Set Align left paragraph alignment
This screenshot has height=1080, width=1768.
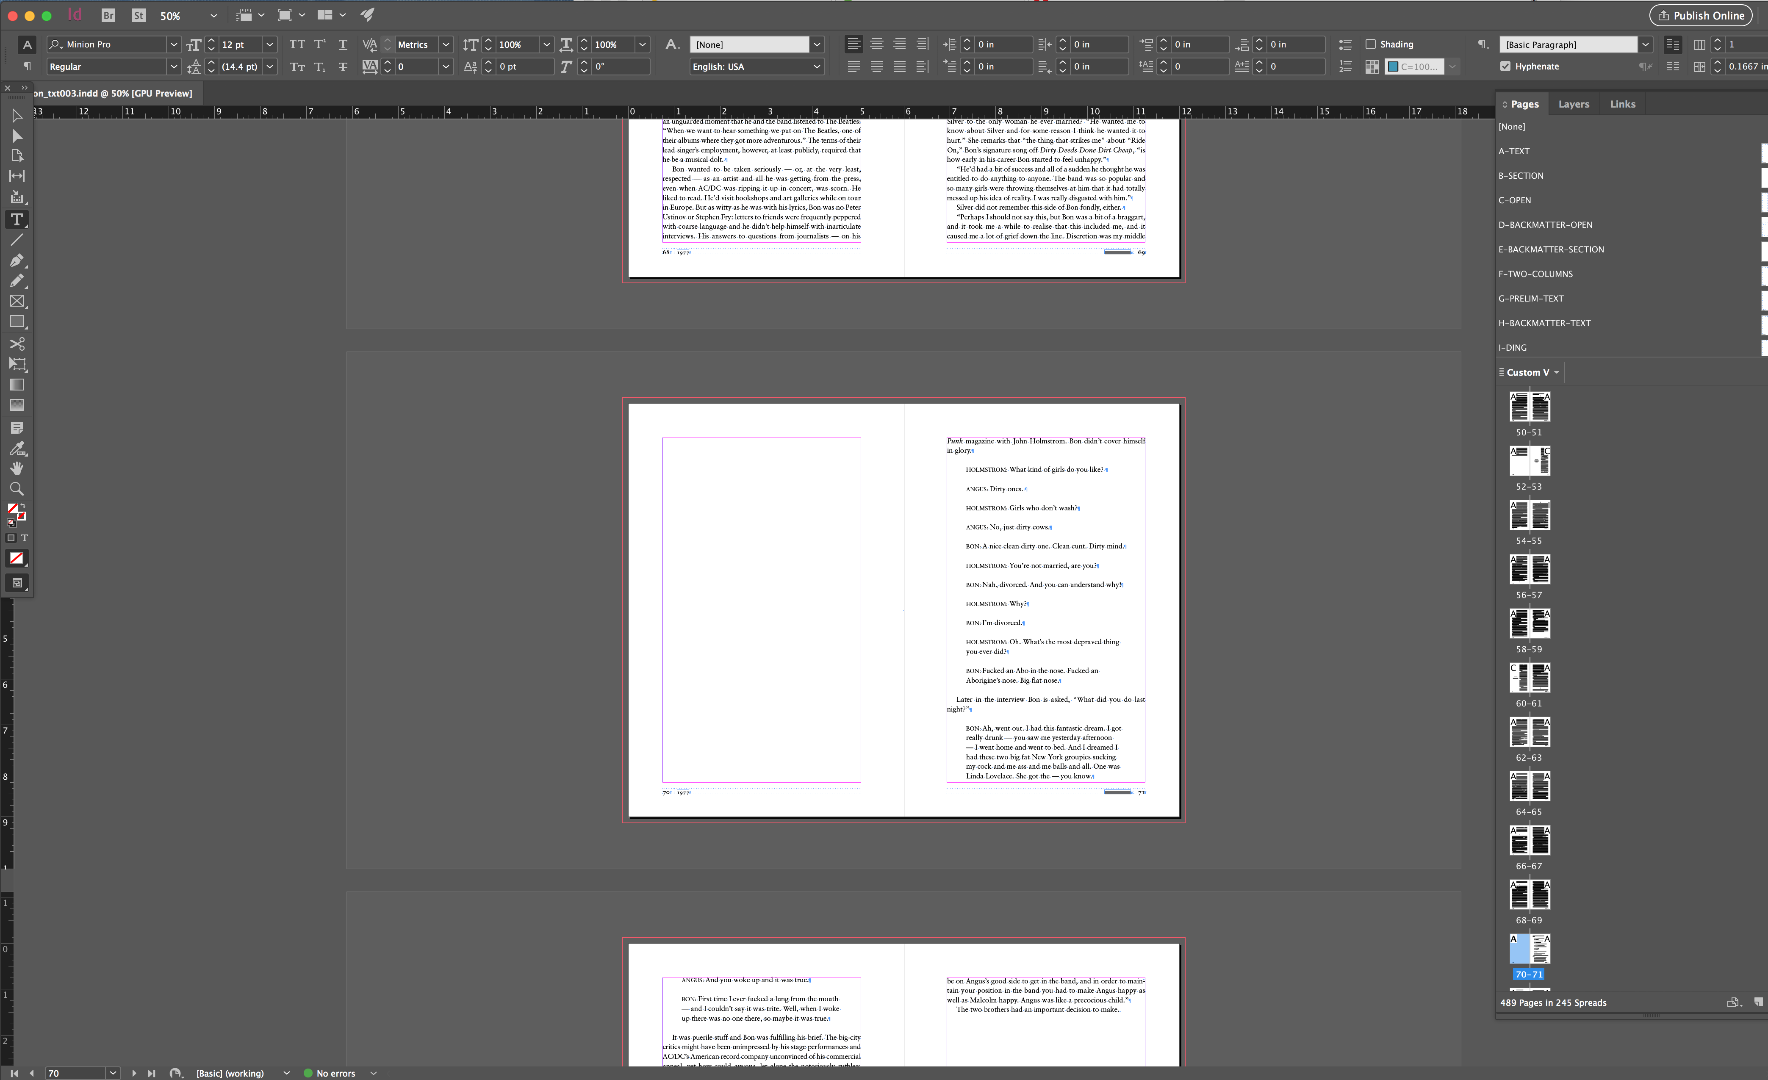[853, 44]
